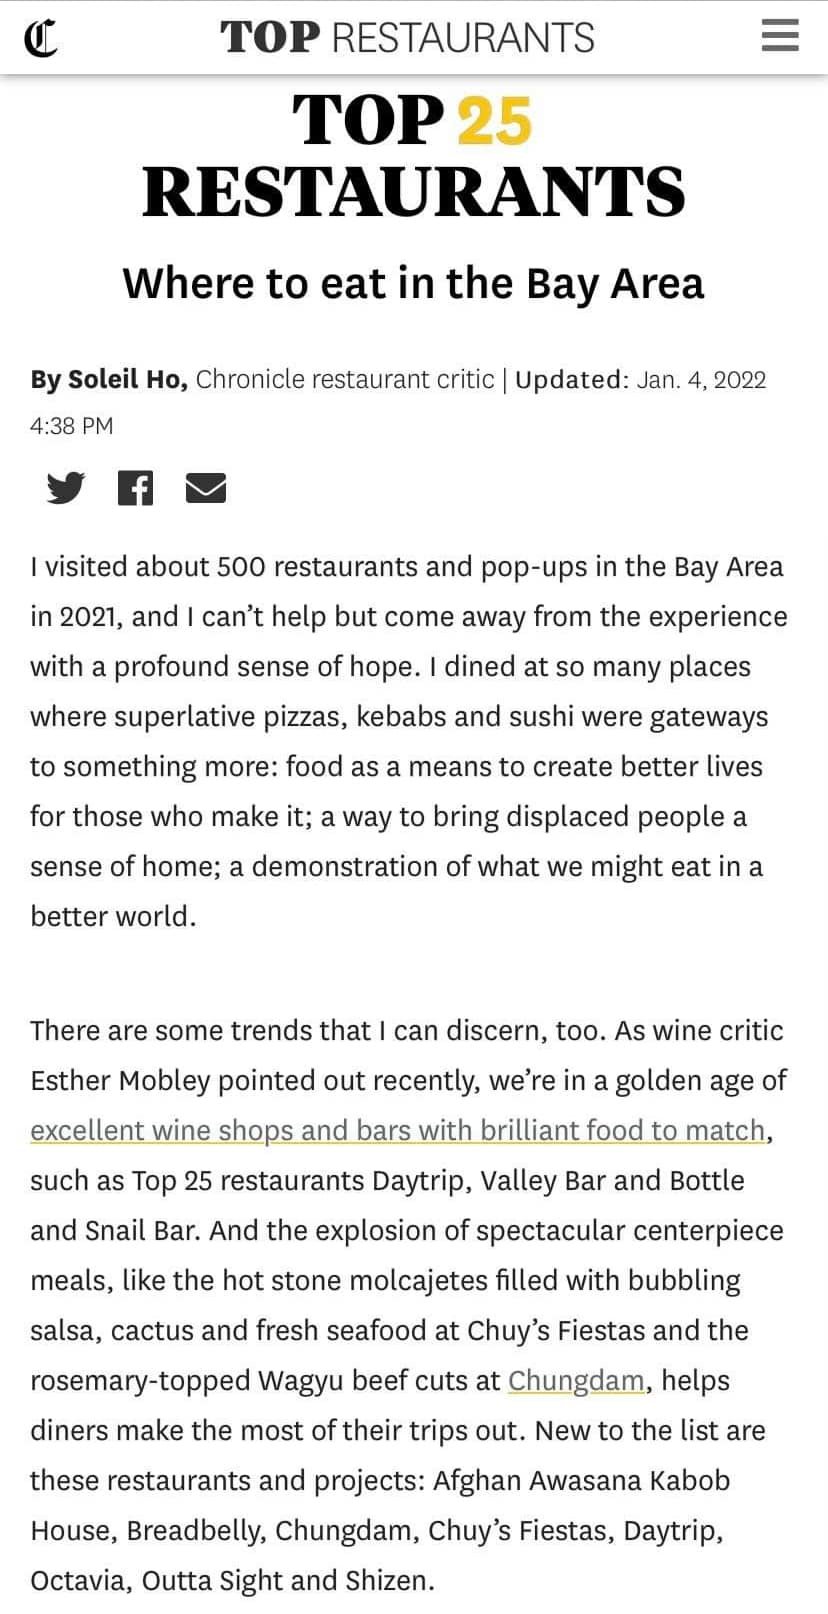Open the excellent wine shops and bars link
The width and height of the screenshot is (828, 1614).
[x=398, y=1130]
